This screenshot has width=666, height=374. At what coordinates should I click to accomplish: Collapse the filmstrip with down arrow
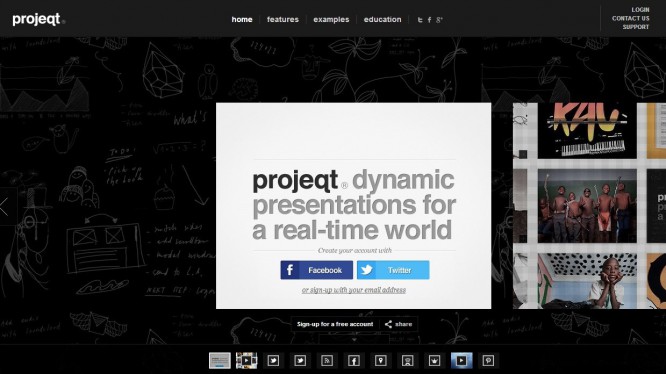(354, 340)
